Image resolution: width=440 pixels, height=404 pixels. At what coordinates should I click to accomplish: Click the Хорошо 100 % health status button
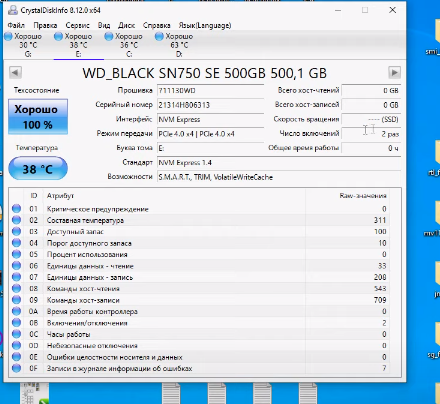coord(38,117)
